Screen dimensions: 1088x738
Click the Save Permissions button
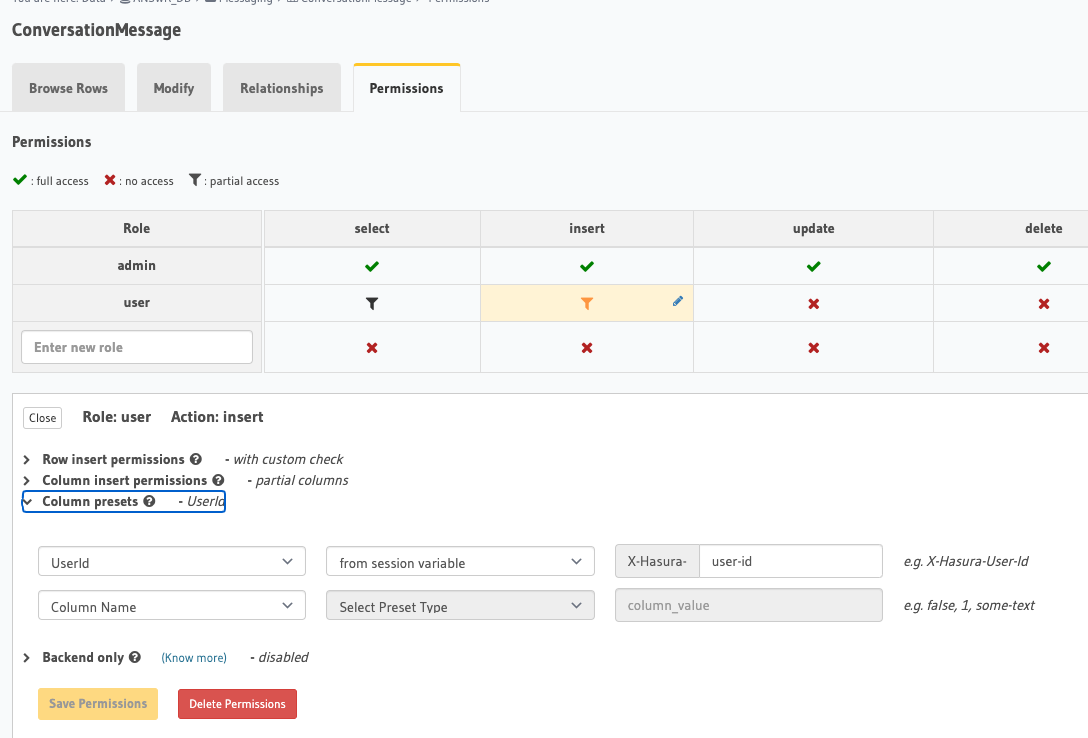pyautogui.click(x=97, y=703)
